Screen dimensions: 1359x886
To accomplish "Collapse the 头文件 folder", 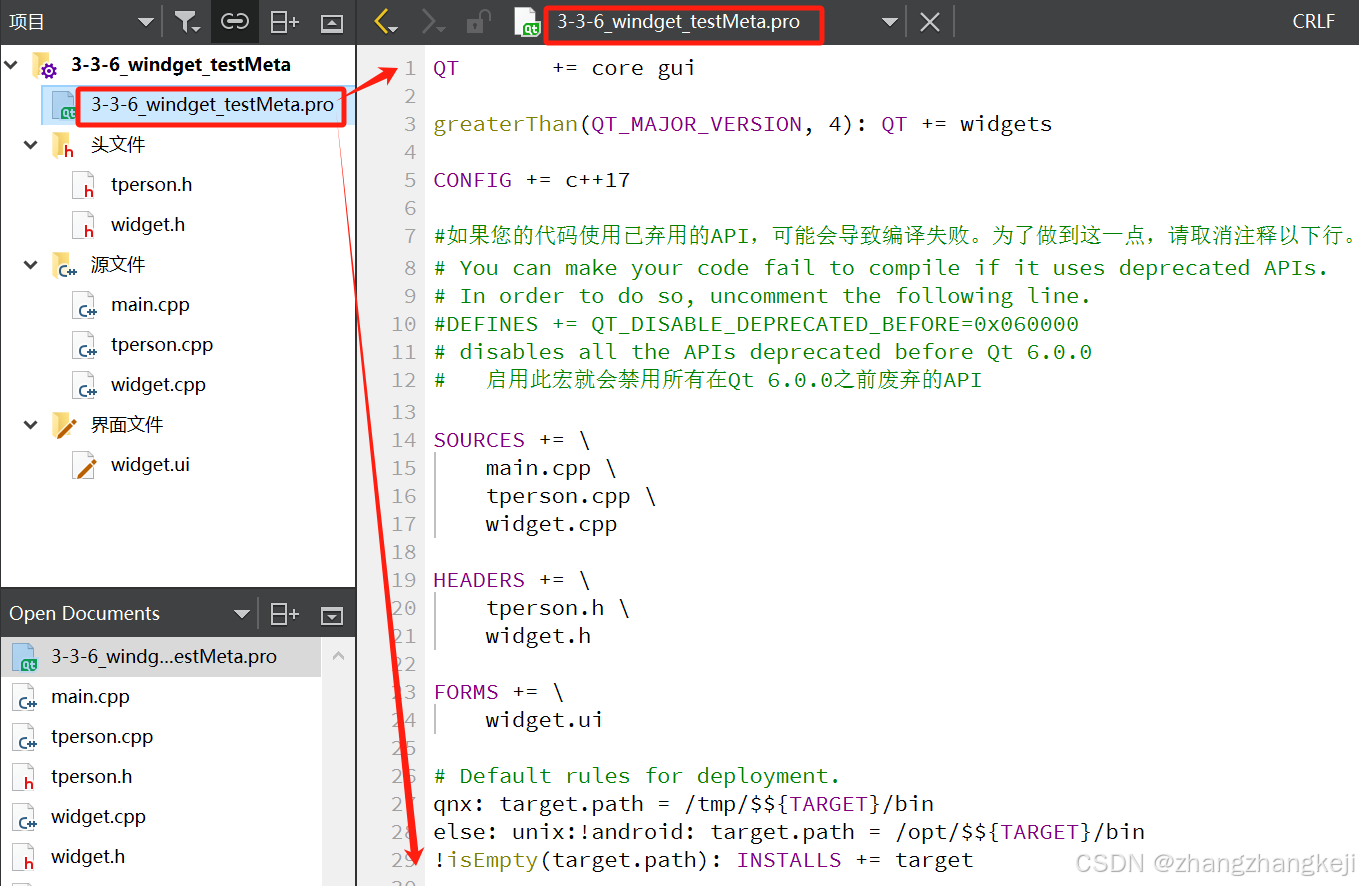I will (32, 145).
